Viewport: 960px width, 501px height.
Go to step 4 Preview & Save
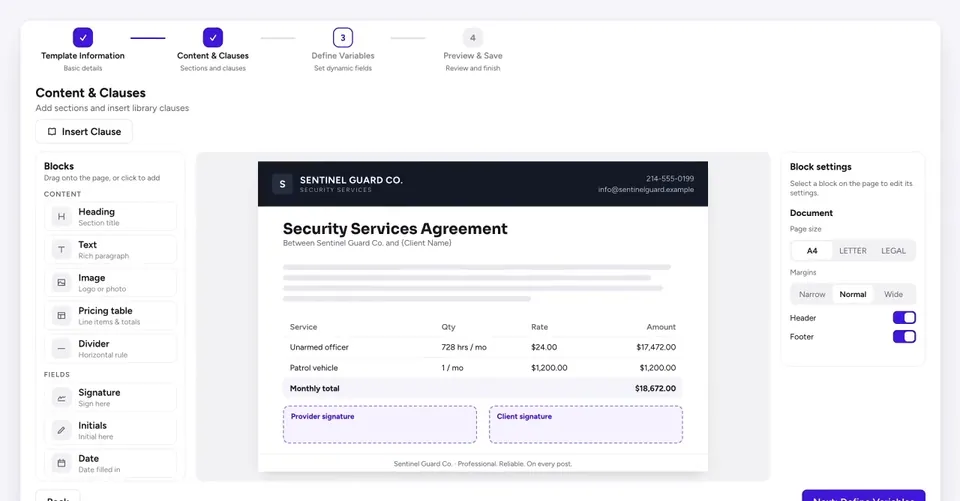473,37
